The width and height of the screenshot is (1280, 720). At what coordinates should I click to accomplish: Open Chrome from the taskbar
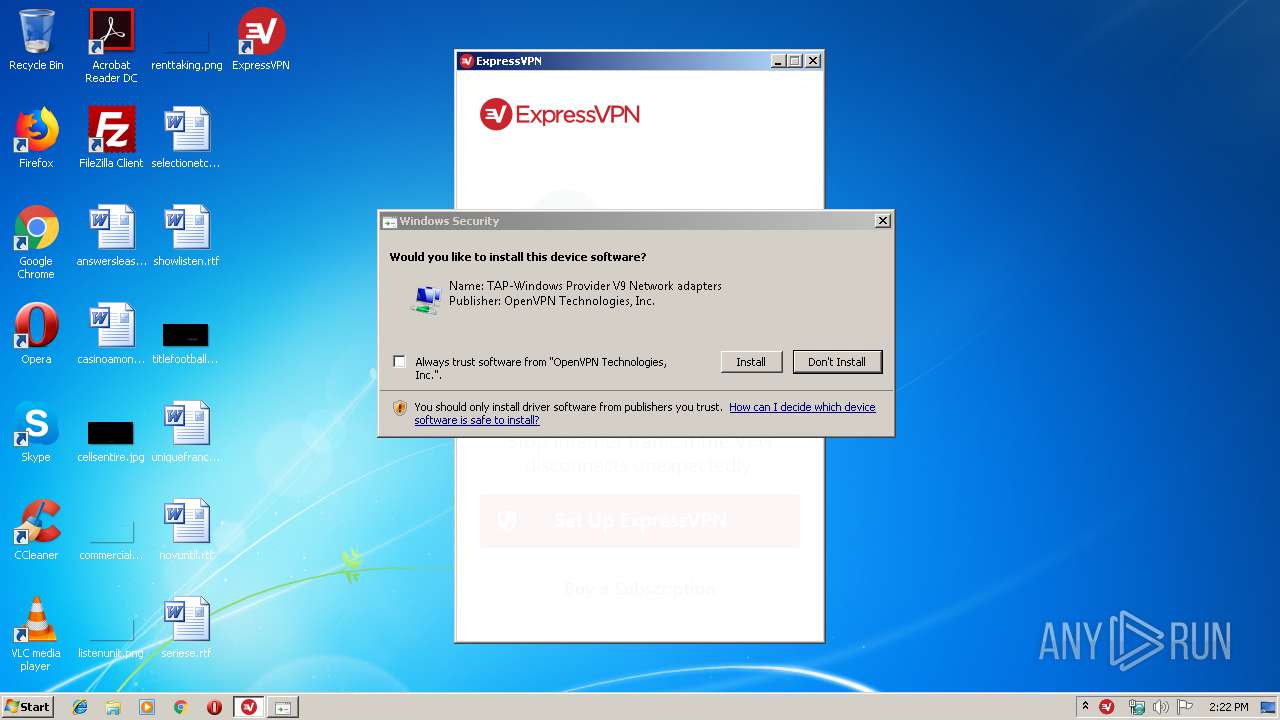point(181,707)
